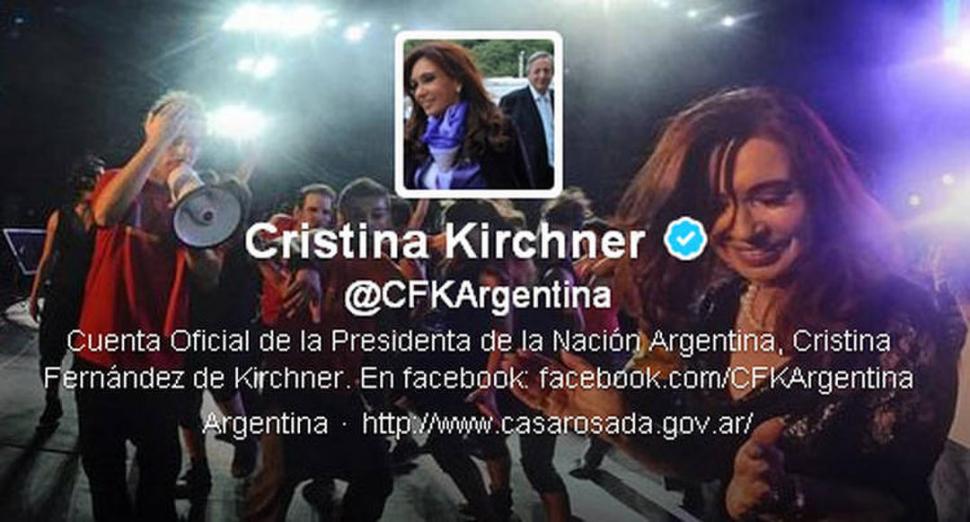Viewport: 970px width, 522px height.
Task: Click the megaphone in the header photo
Action: (x=205, y=207)
